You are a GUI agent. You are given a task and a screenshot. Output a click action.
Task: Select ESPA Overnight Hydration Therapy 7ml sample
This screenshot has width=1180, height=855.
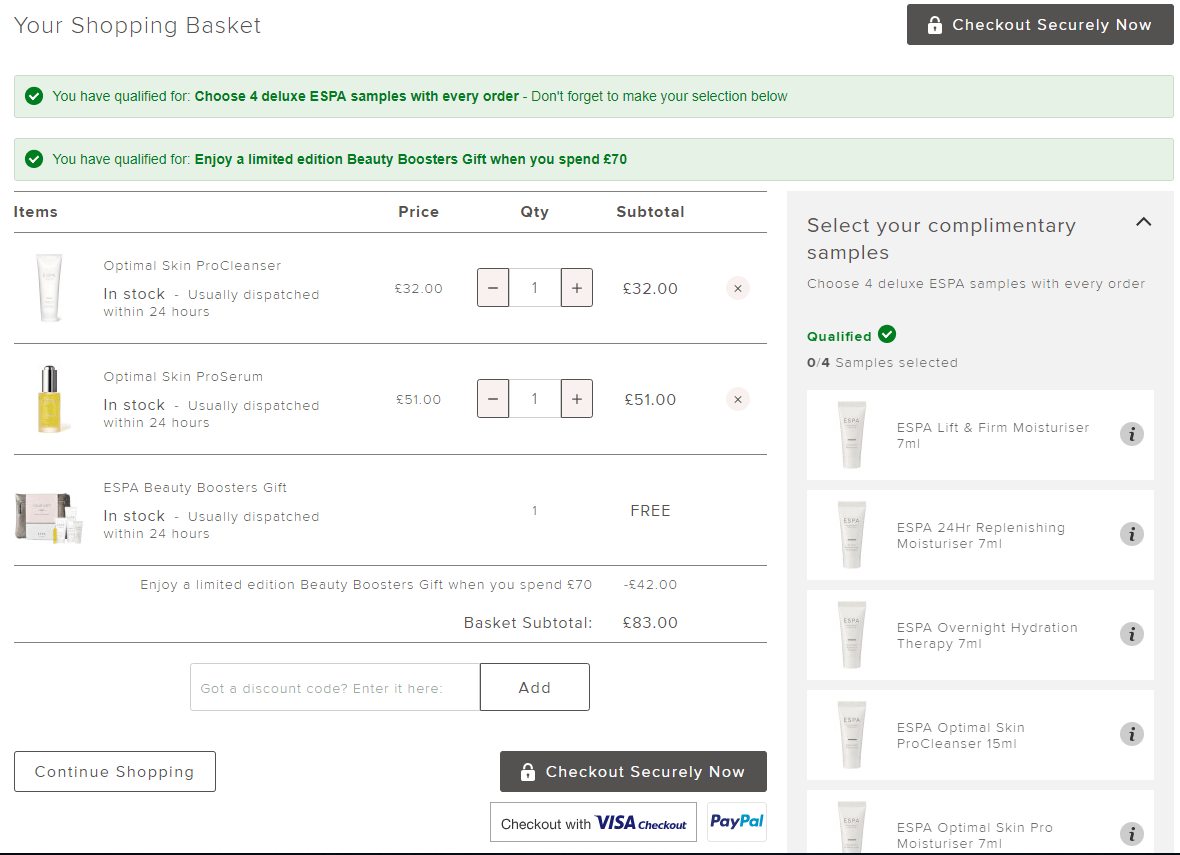click(x=980, y=635)
